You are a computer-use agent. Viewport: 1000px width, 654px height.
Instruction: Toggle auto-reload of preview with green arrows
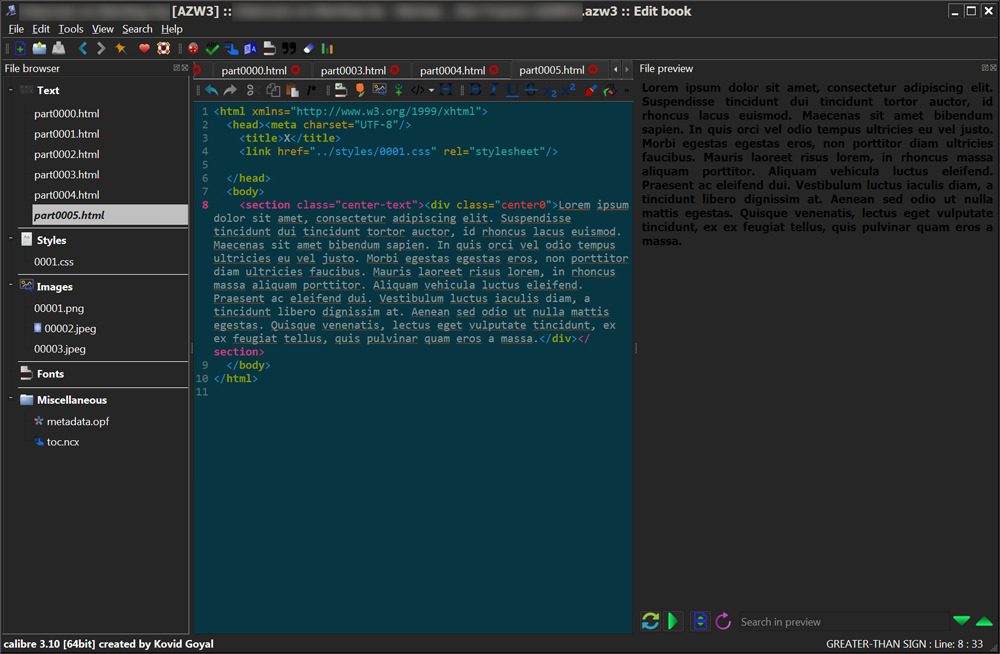pos(650,621)
